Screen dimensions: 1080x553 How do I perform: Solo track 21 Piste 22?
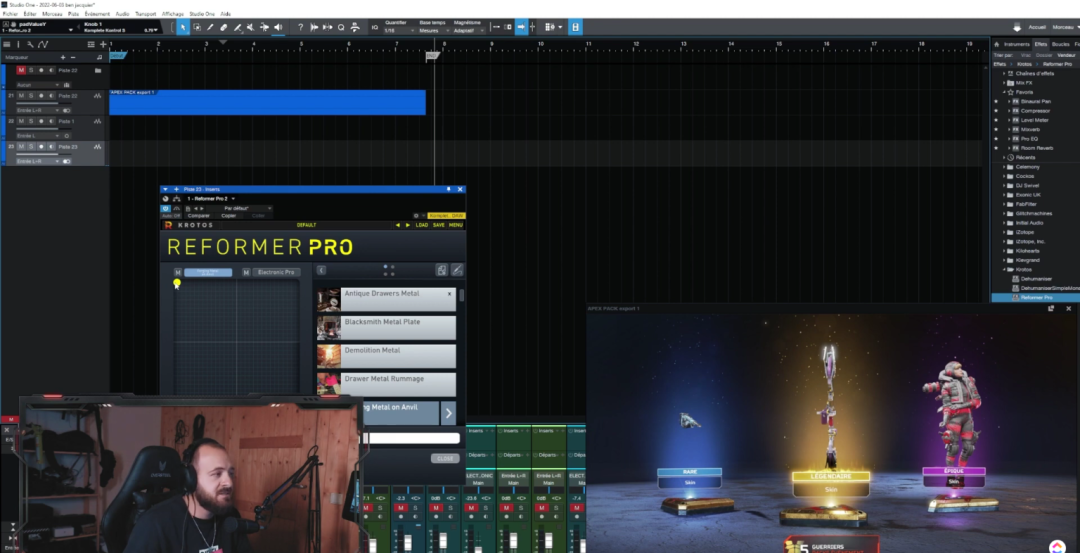click(x=31, y=96)
